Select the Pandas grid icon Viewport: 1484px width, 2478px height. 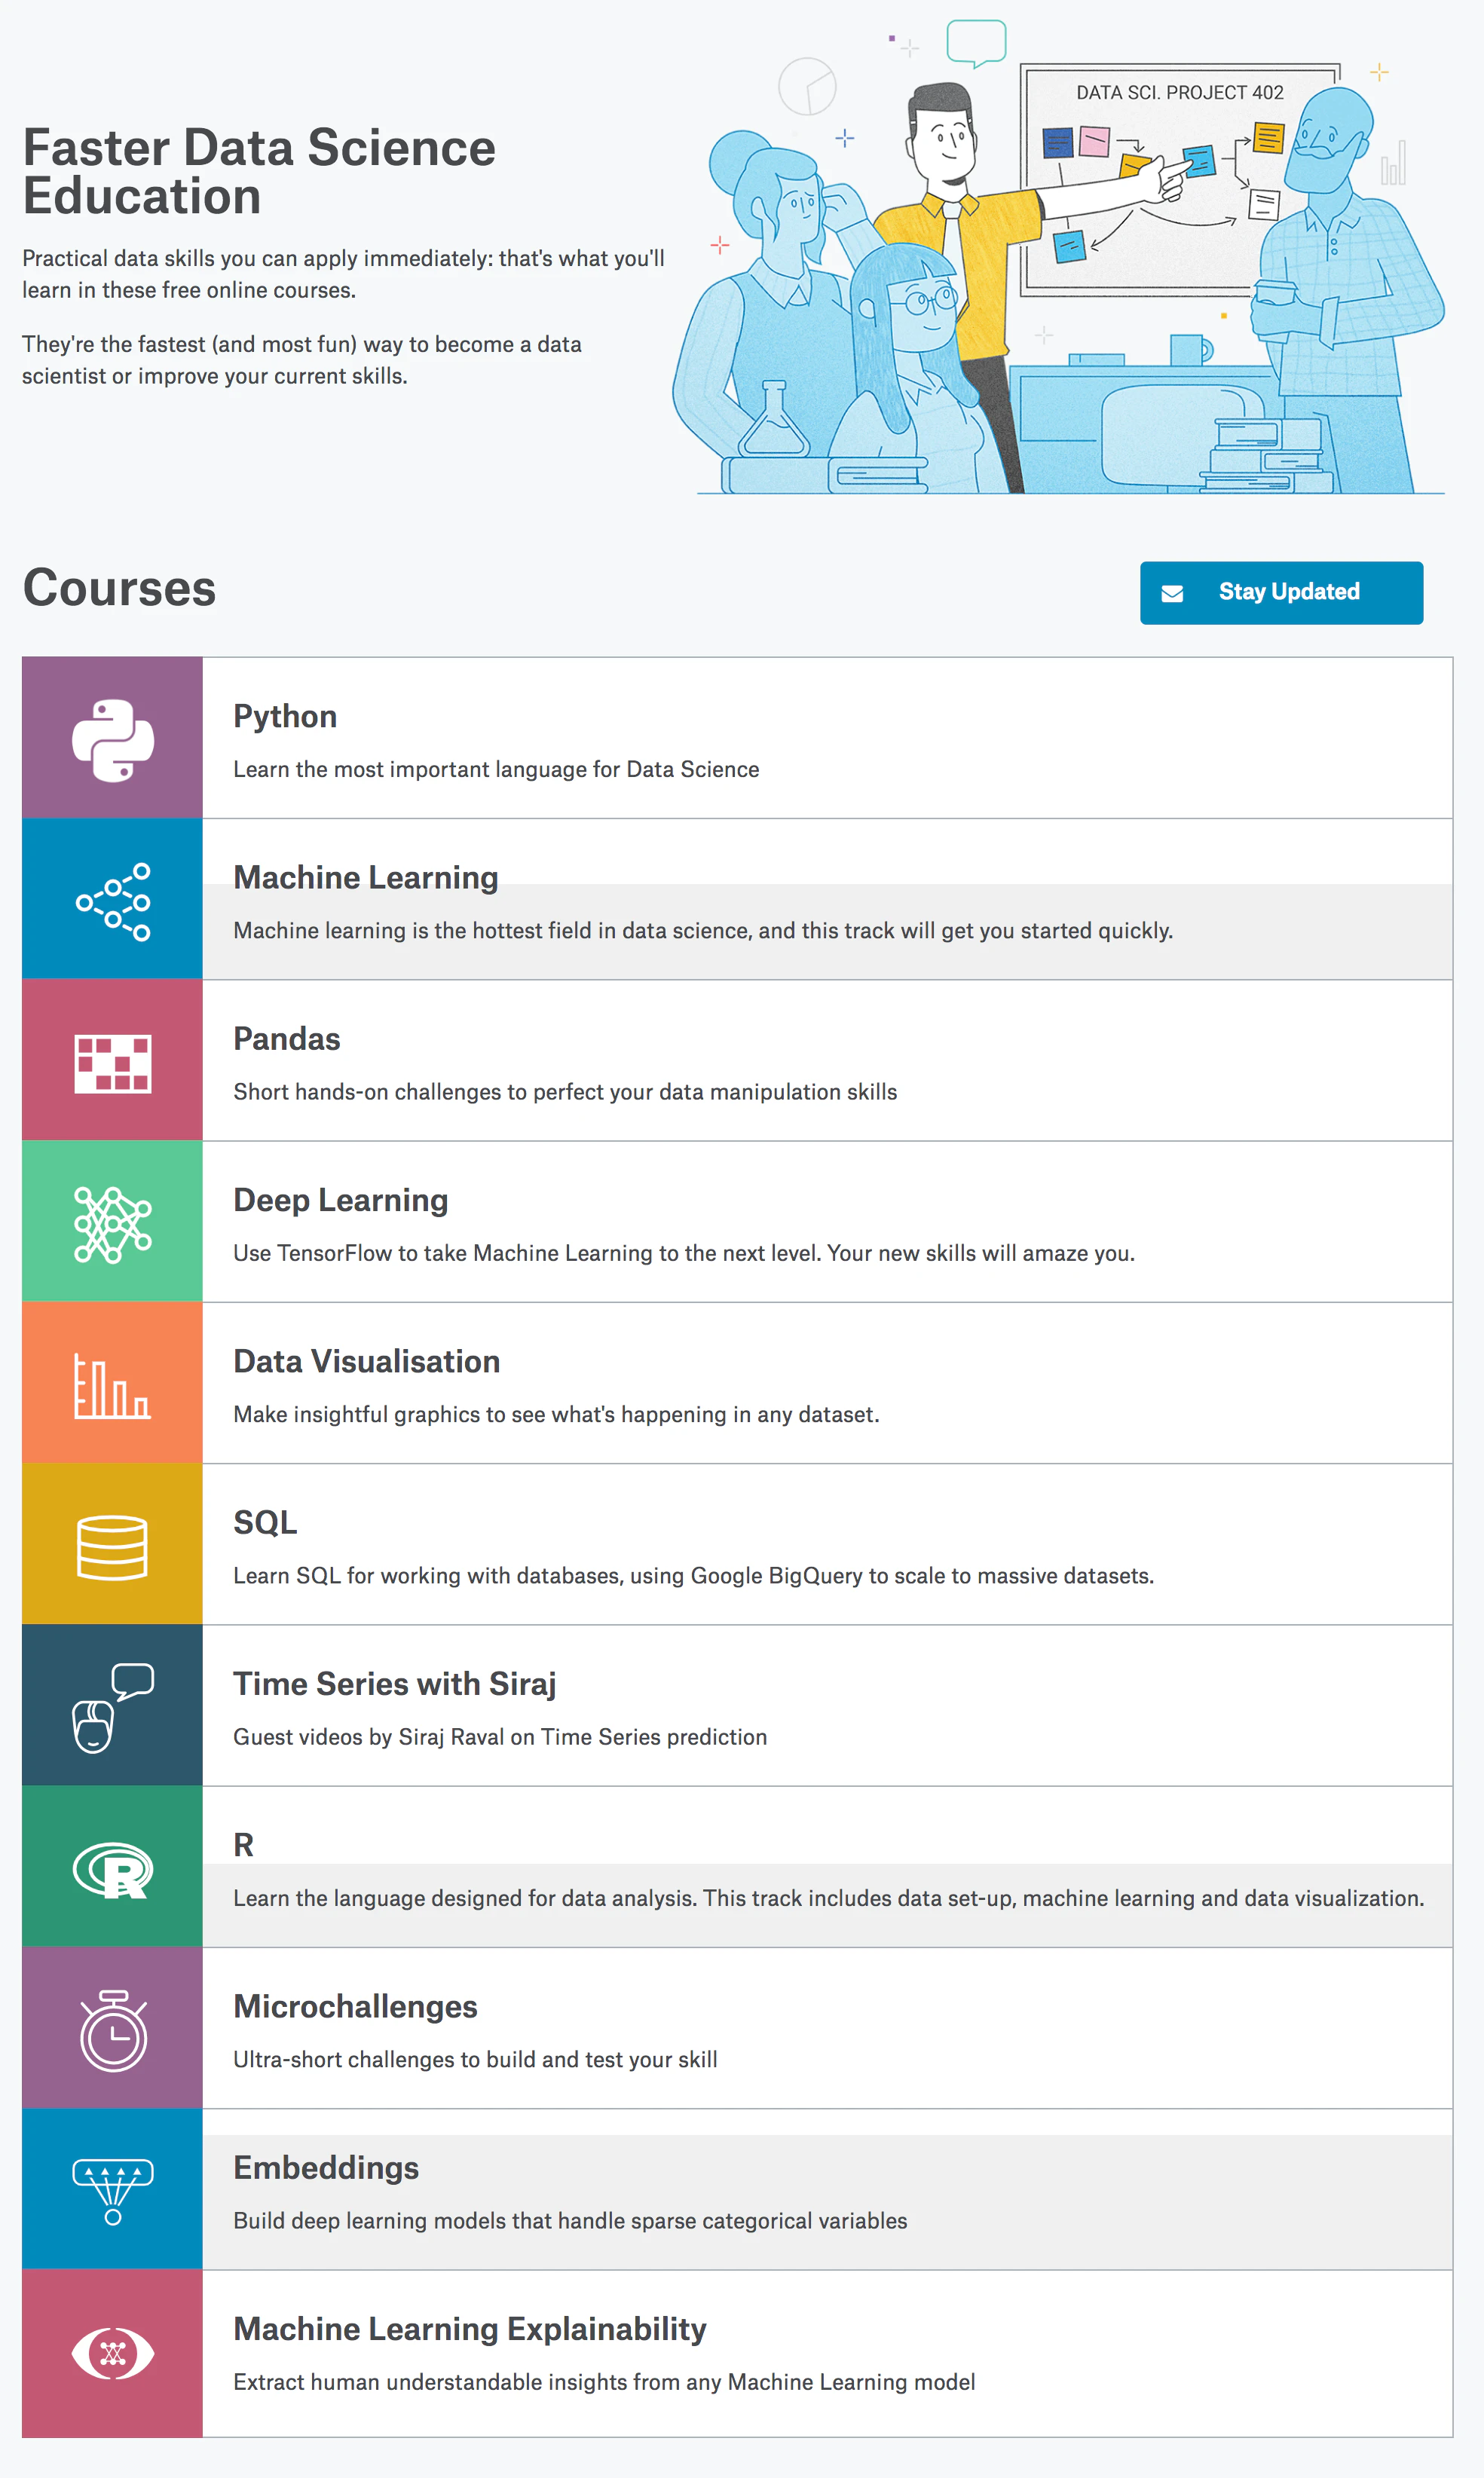(x=113, y=1063)
